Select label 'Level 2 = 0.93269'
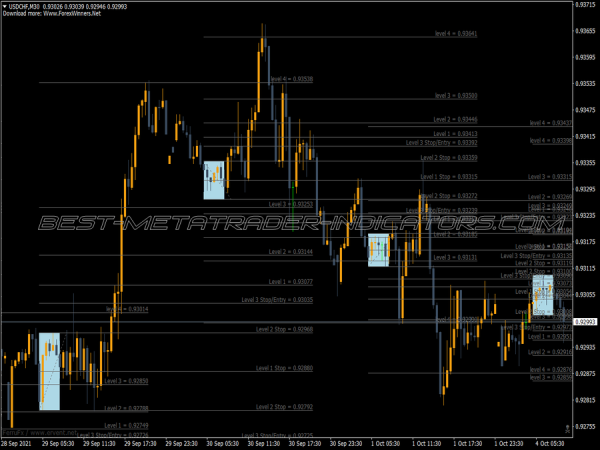The width and height of the screenshot is (600, 450). [550, 197]
